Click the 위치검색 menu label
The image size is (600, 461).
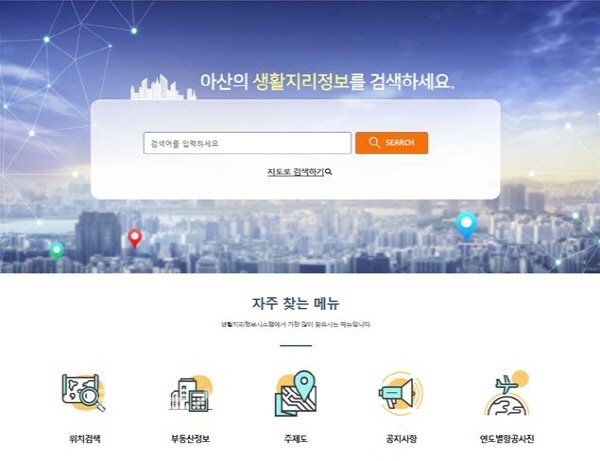click(85, 438)
